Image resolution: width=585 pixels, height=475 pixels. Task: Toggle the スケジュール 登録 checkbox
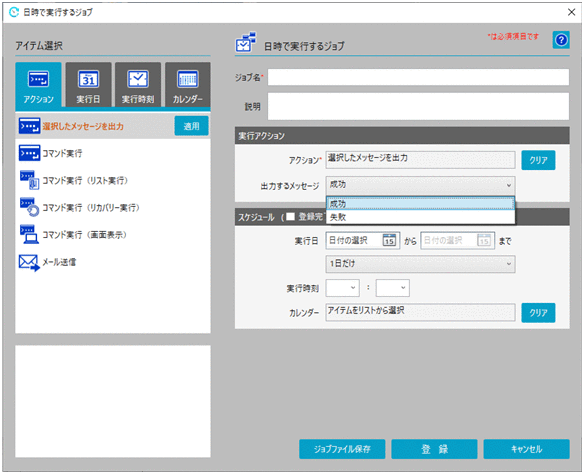(x=290, y=217)
